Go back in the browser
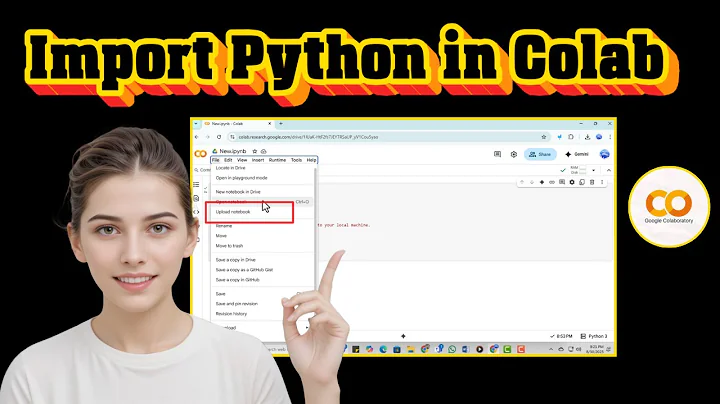The height and width of the screenshot is (404, 720). [x=197, y=137]
